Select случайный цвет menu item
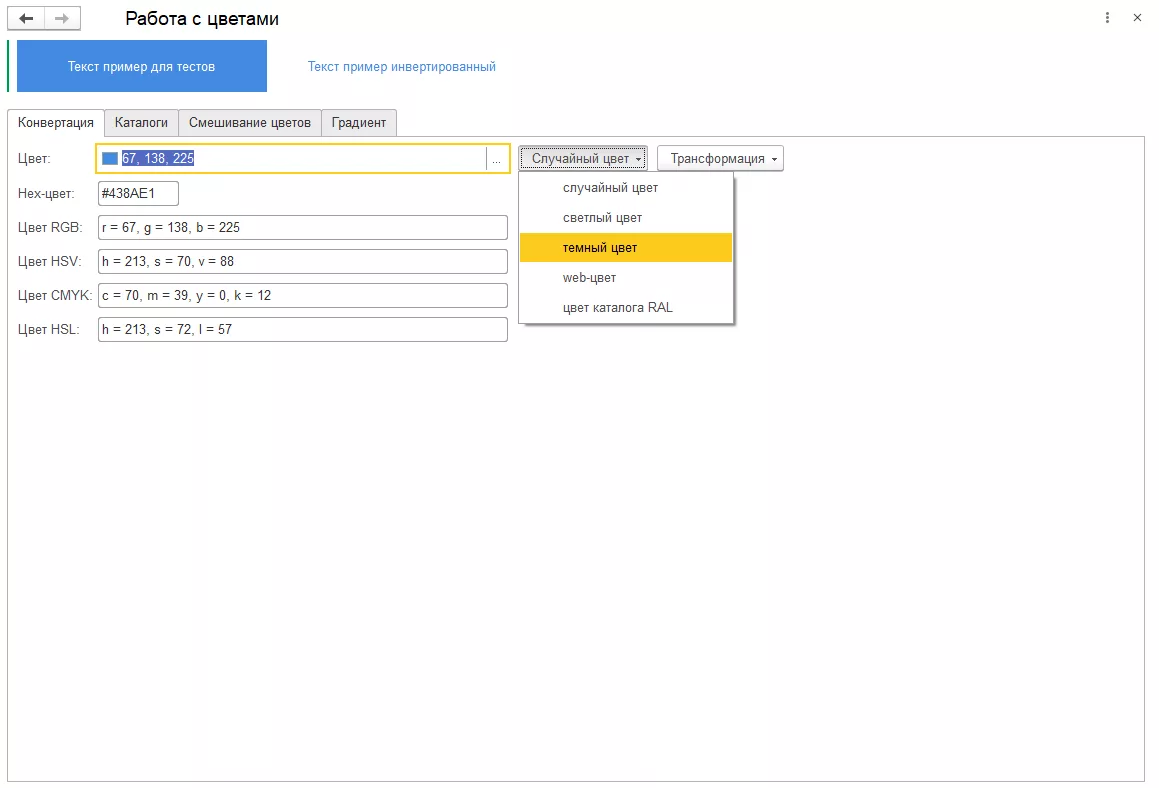 (x=610, y=188)
